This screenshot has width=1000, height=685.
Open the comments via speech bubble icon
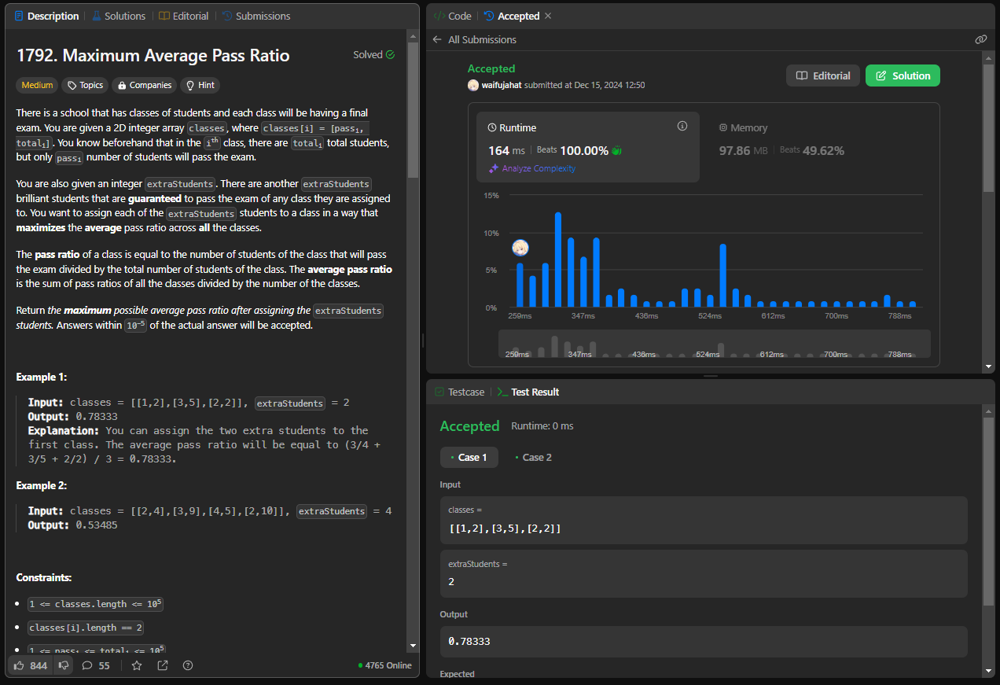tap(88, 666)
